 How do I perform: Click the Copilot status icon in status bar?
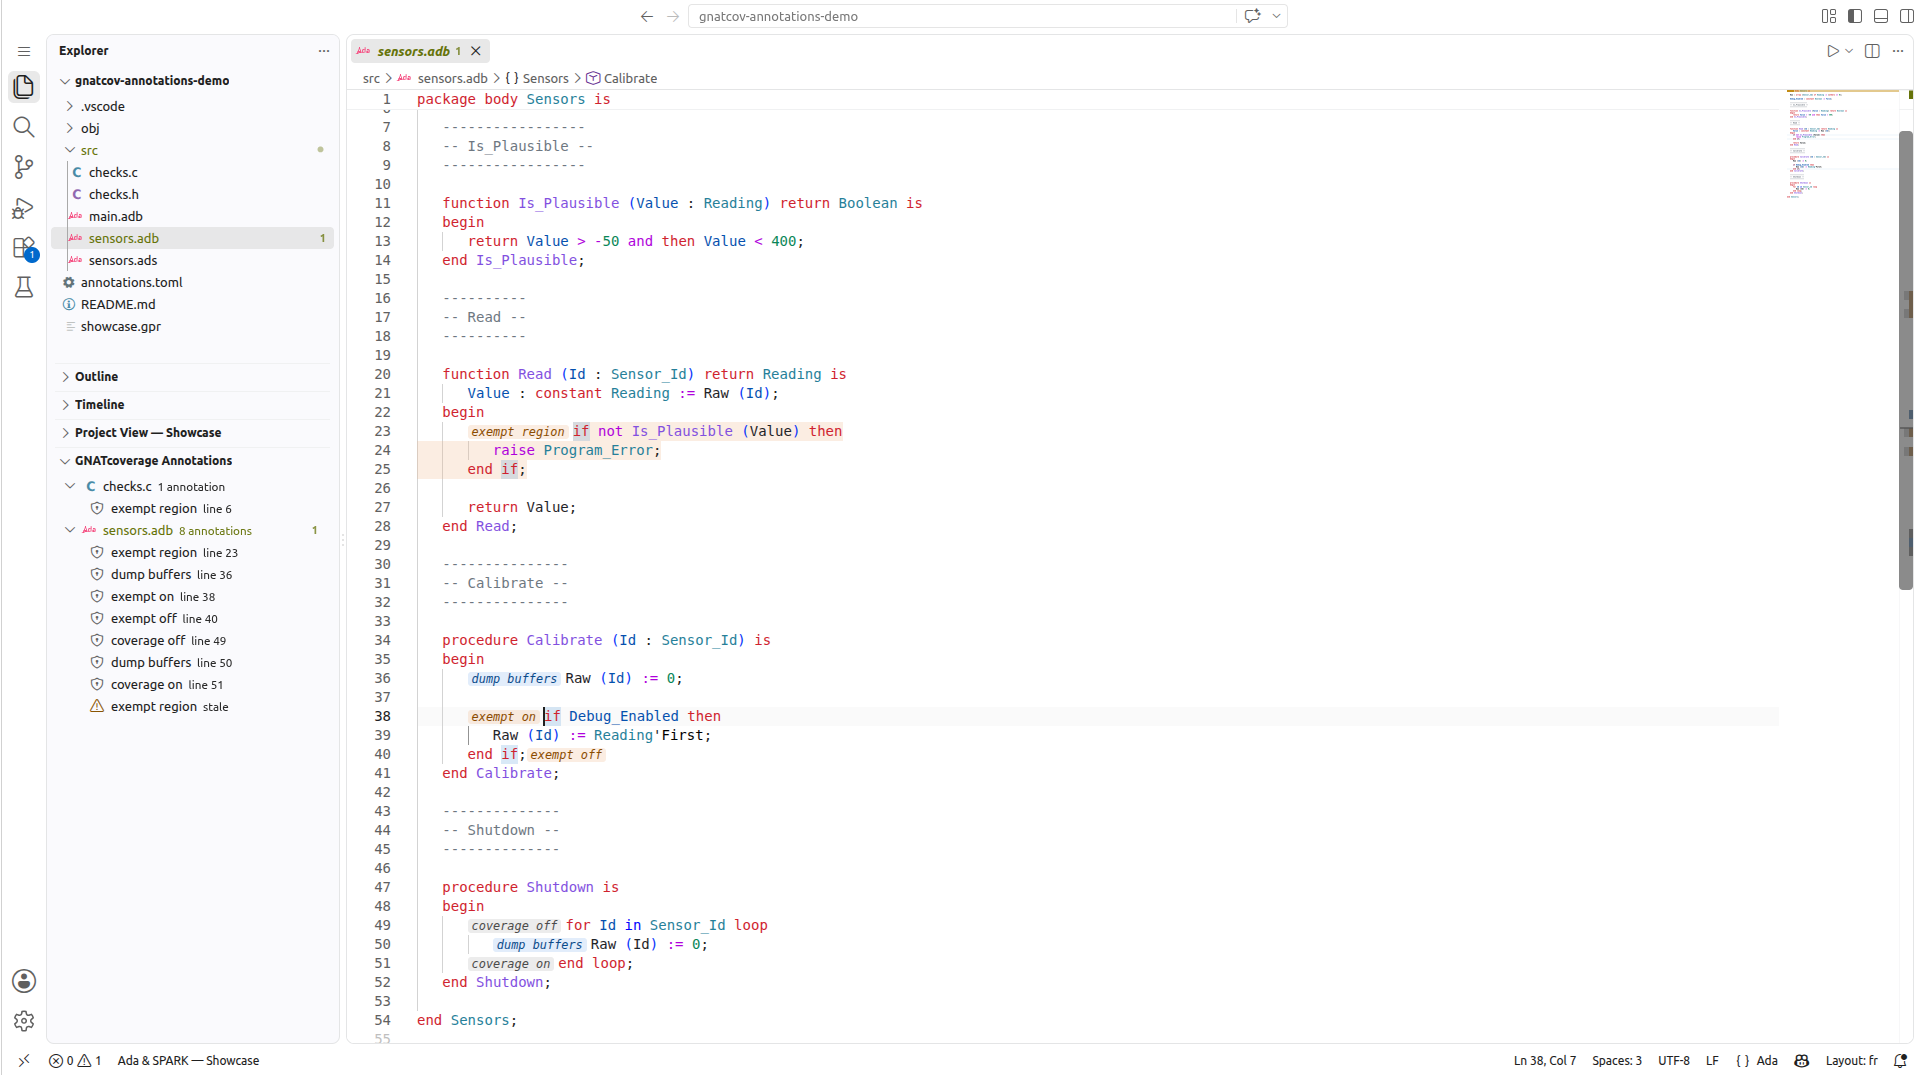coord(1802,1061)
